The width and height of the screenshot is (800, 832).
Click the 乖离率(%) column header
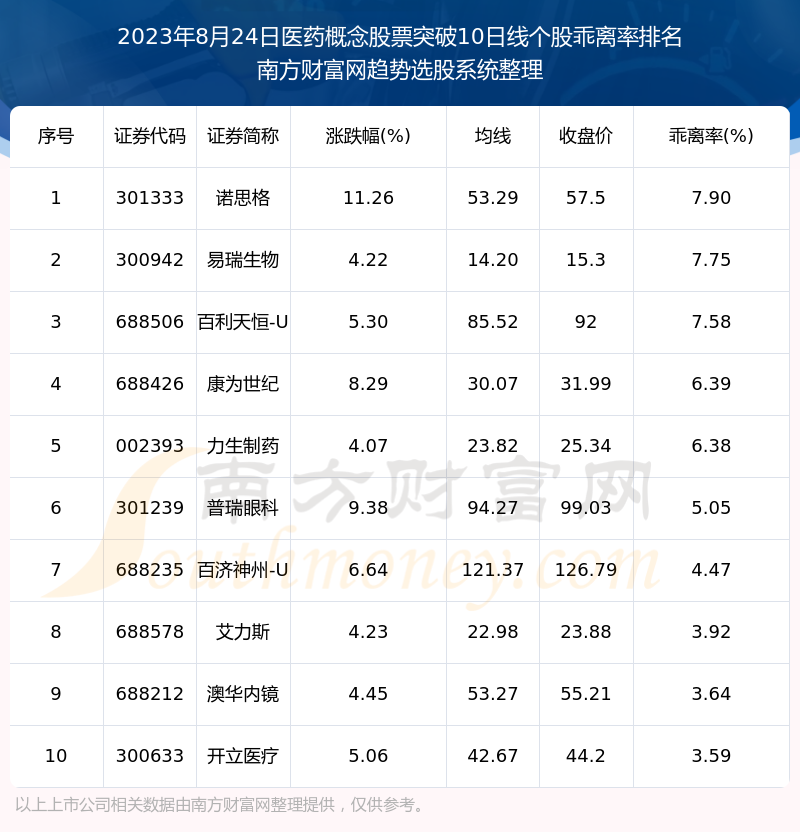(x=711, y=136)
